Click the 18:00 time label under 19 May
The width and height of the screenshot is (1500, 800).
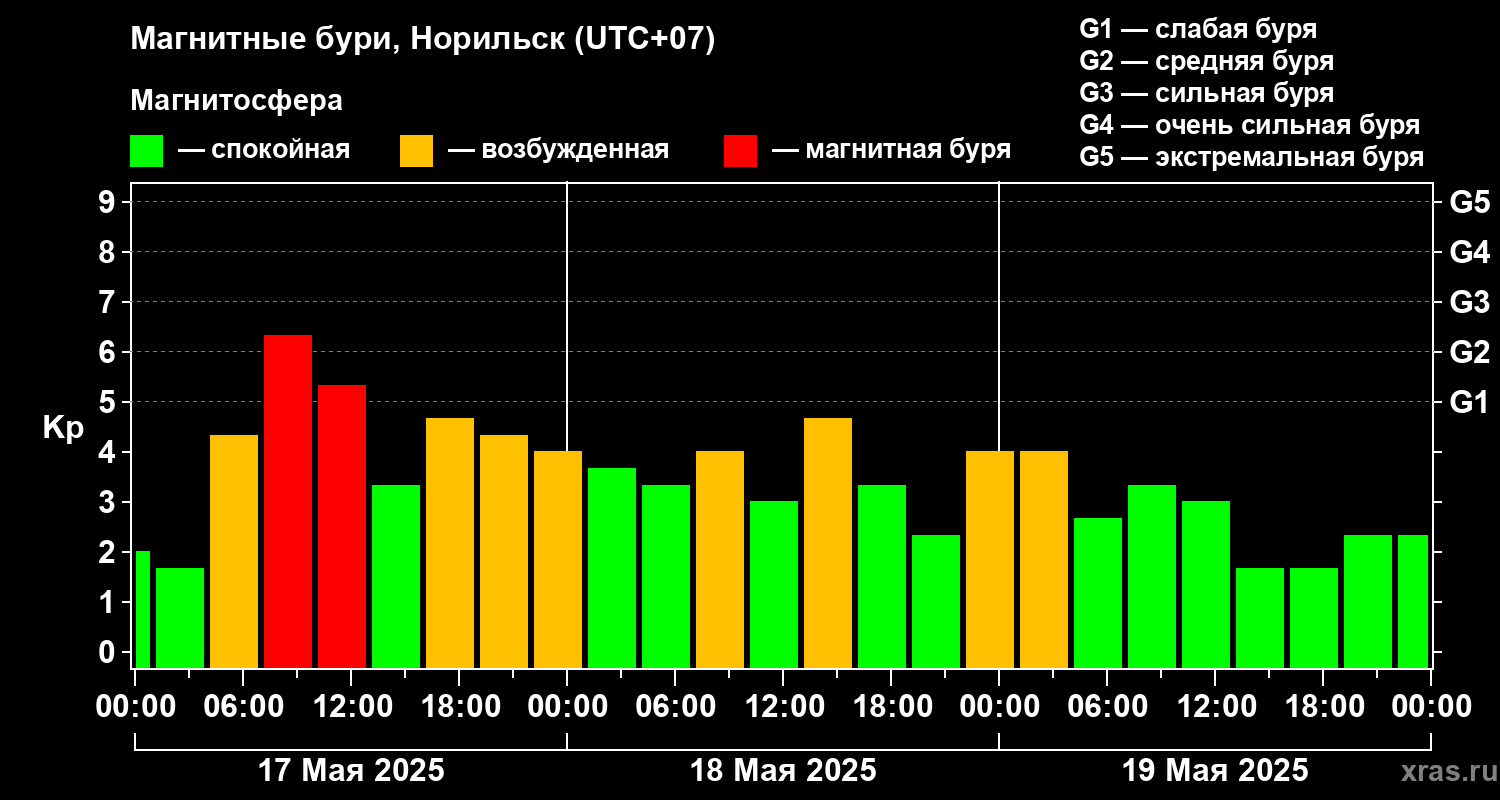point(1323,706)
